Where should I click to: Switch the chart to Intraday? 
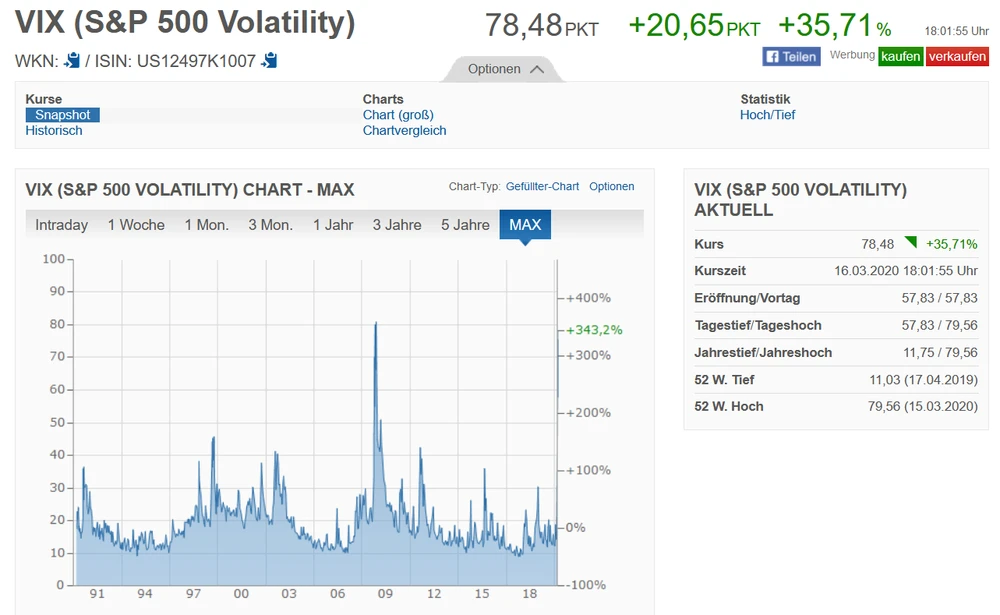coord(62,225)
